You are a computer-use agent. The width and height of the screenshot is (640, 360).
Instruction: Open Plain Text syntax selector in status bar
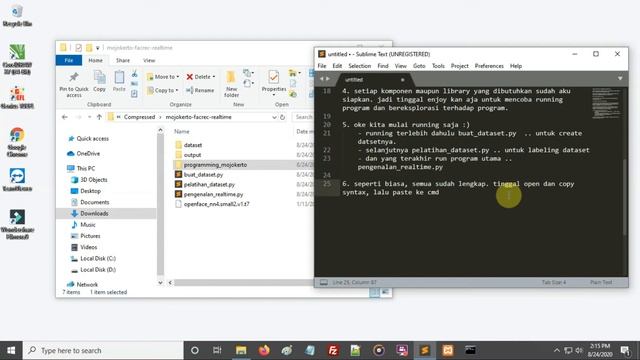(x=601, y=282)
